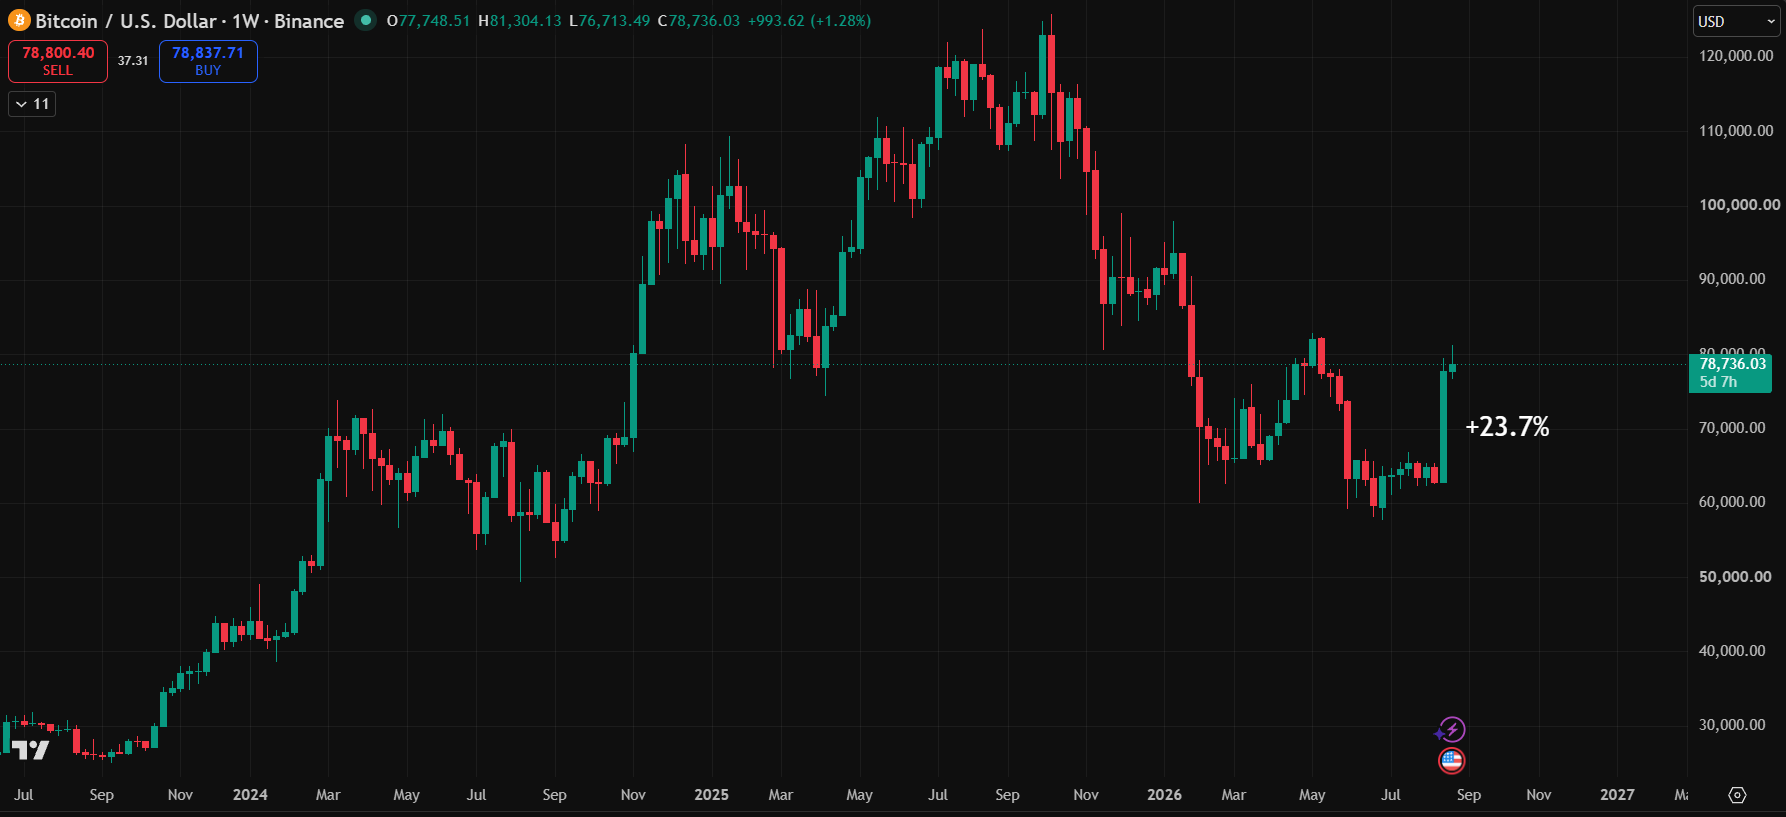Click the 50,000.00 price axis label
The image size is (1786, 817).
click(1735, 577)
